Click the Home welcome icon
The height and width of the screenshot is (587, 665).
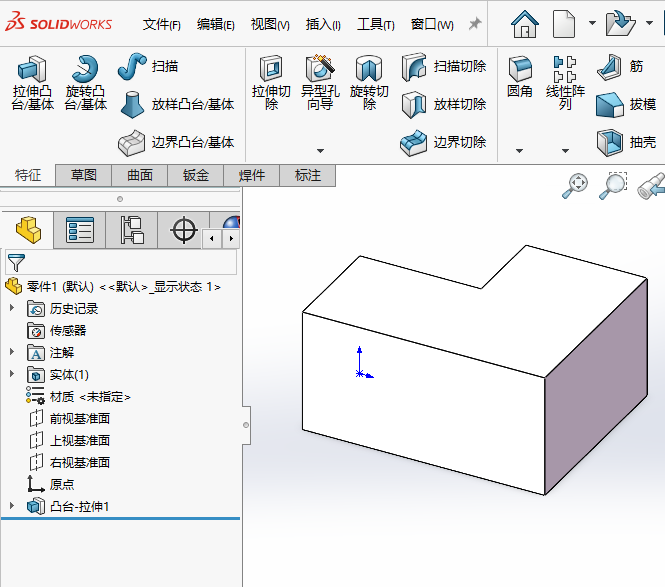(525, 24)
